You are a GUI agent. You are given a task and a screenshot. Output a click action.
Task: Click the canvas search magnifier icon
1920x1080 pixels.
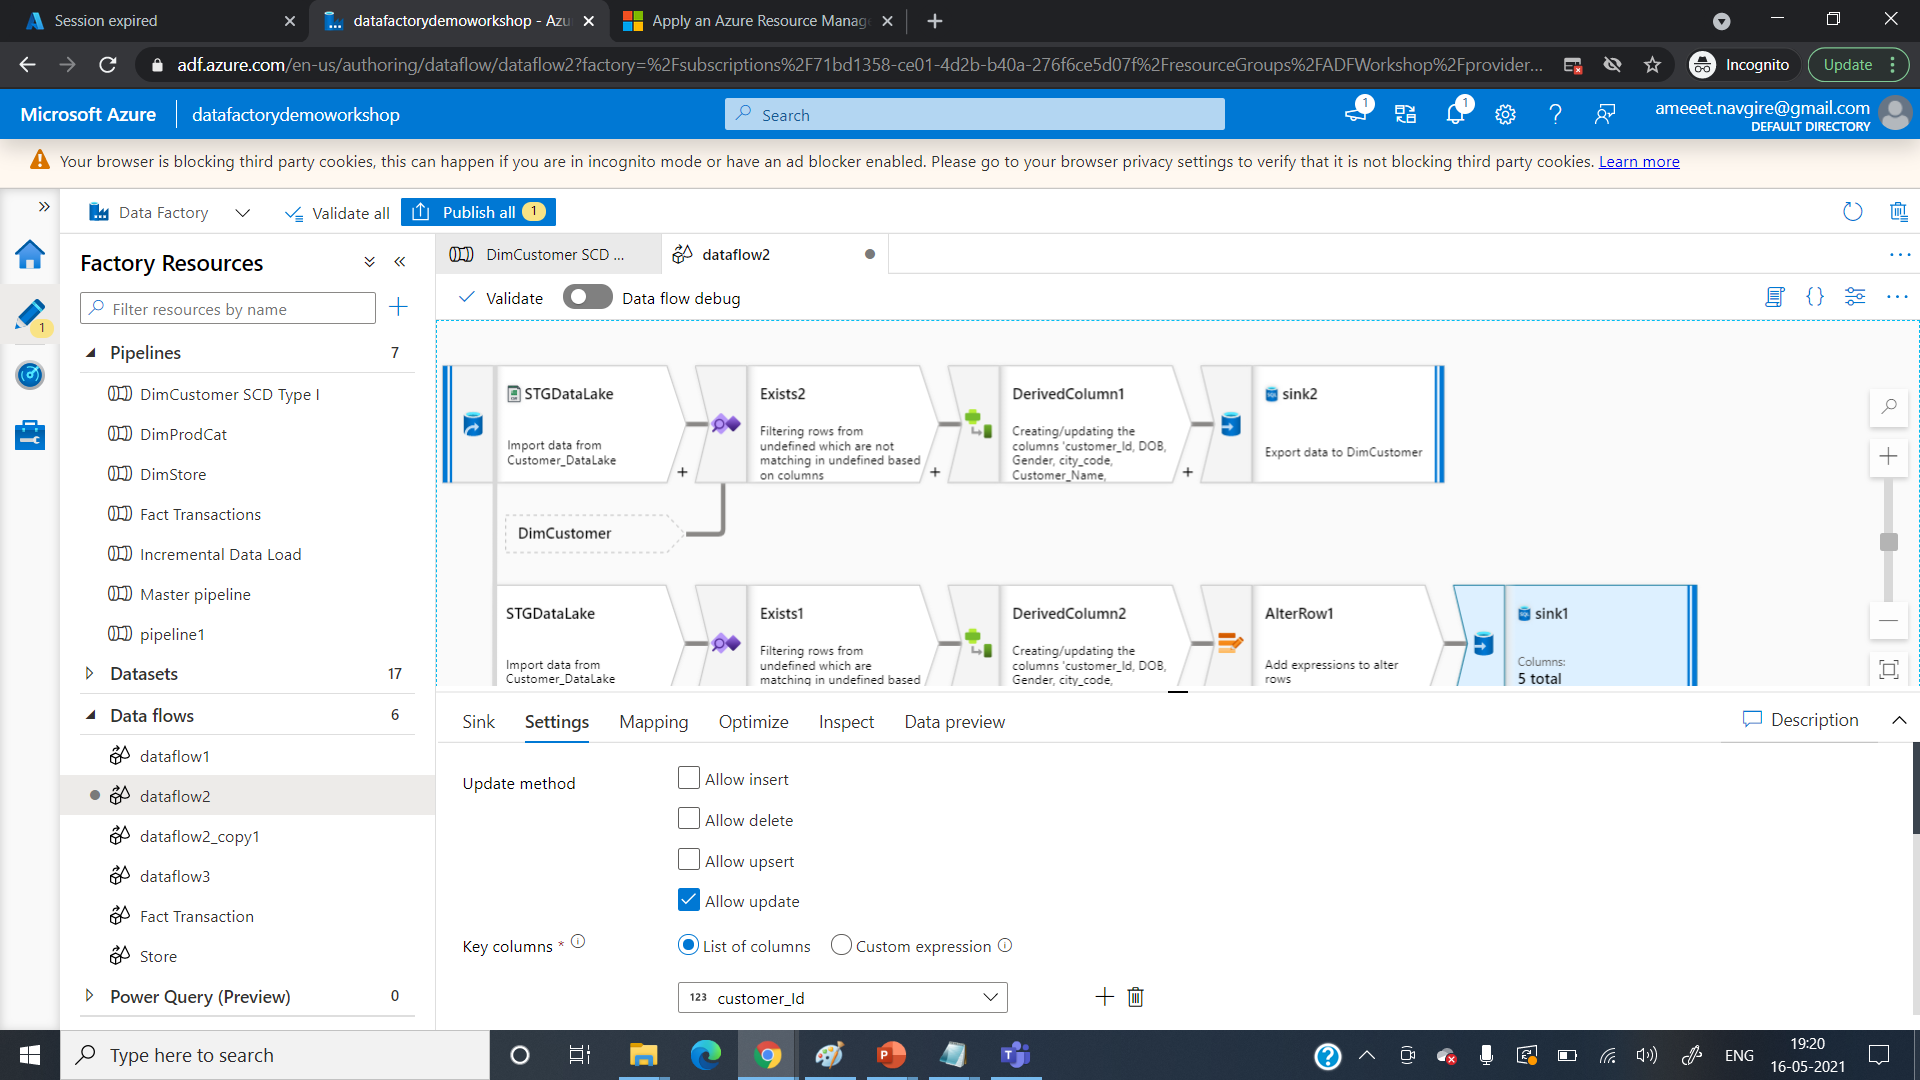pos(1888,407)
